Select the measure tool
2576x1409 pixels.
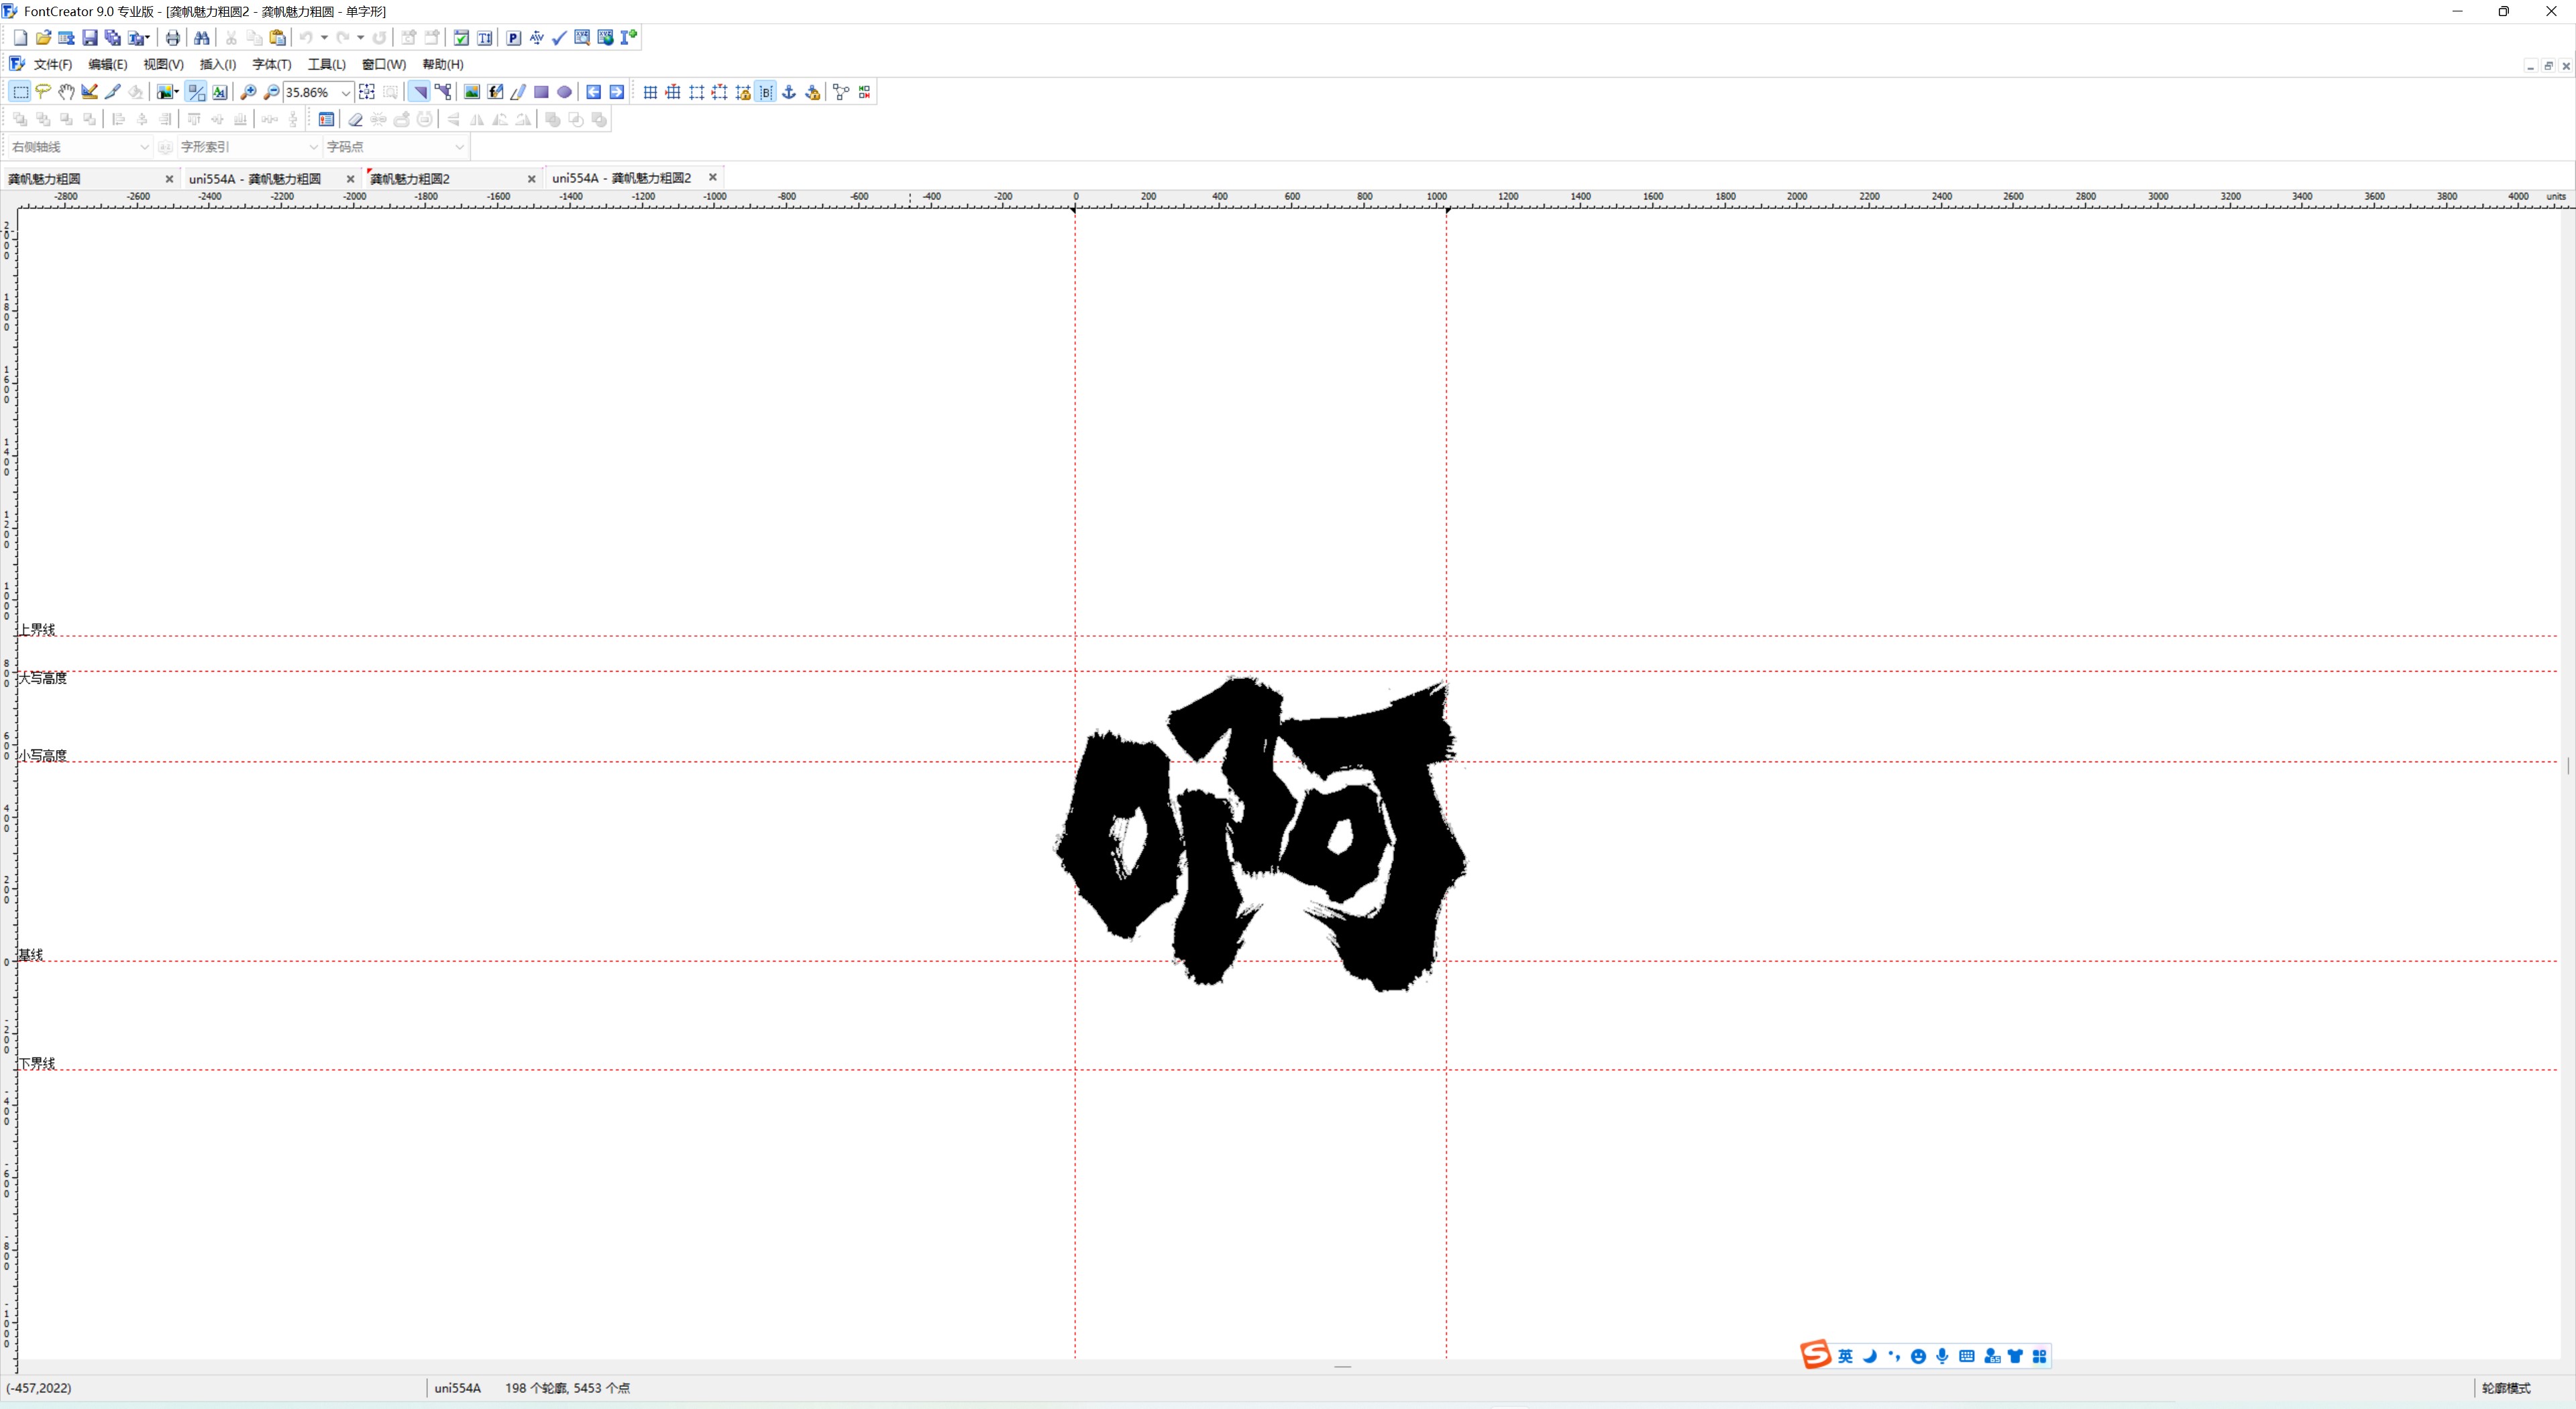pos(89,92)
